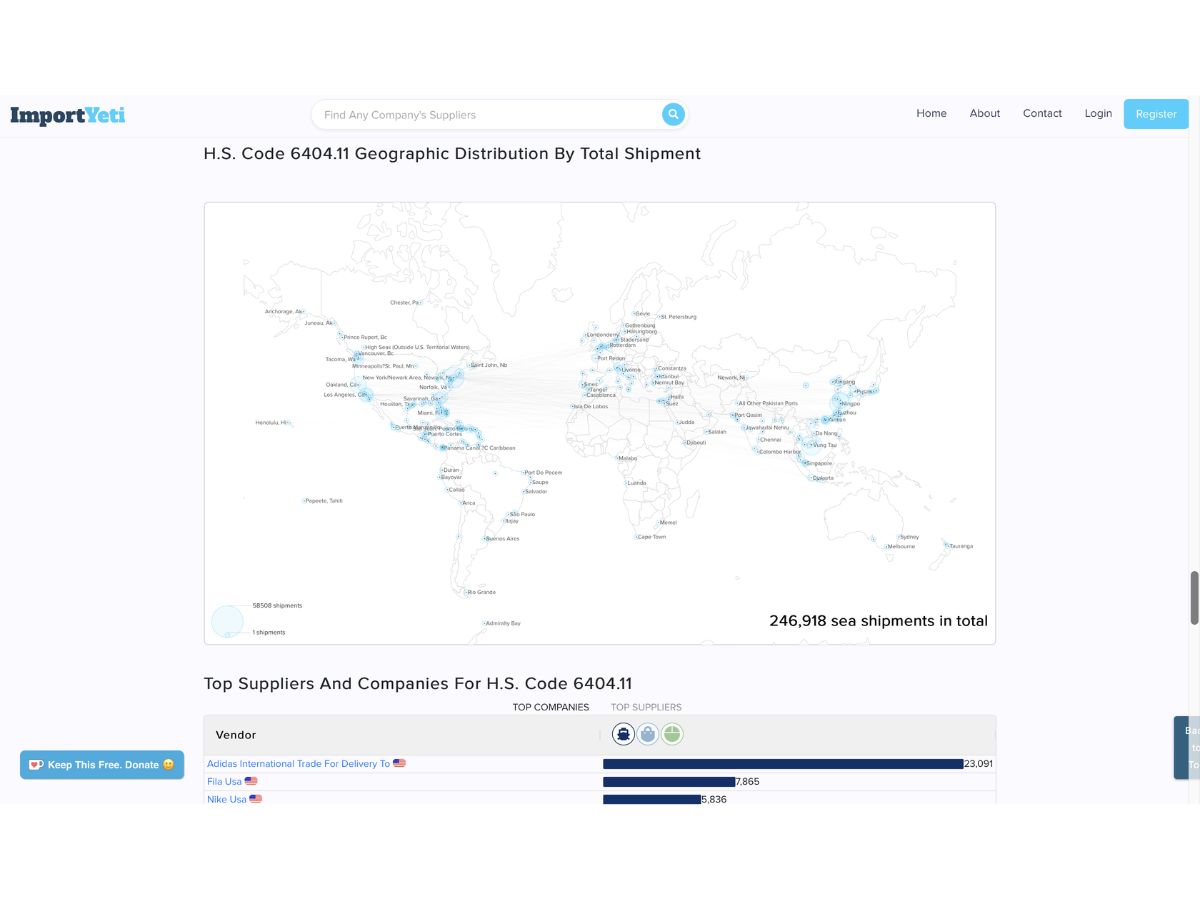Click the page vertical scrollbar thumb
The image size is (1200, 900).
coord(1193,598)
